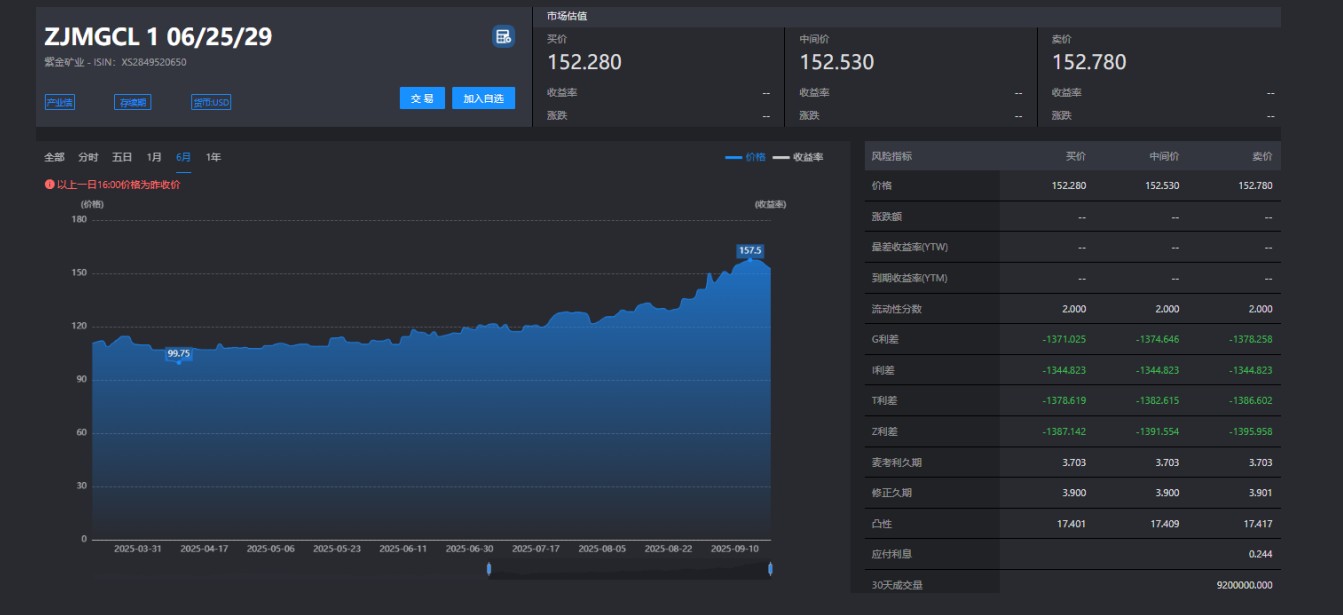The height and width of the screenshot is (615, 1343).
Task: Add bond via 加入自选 button
Action: click(x=484, y=98)
